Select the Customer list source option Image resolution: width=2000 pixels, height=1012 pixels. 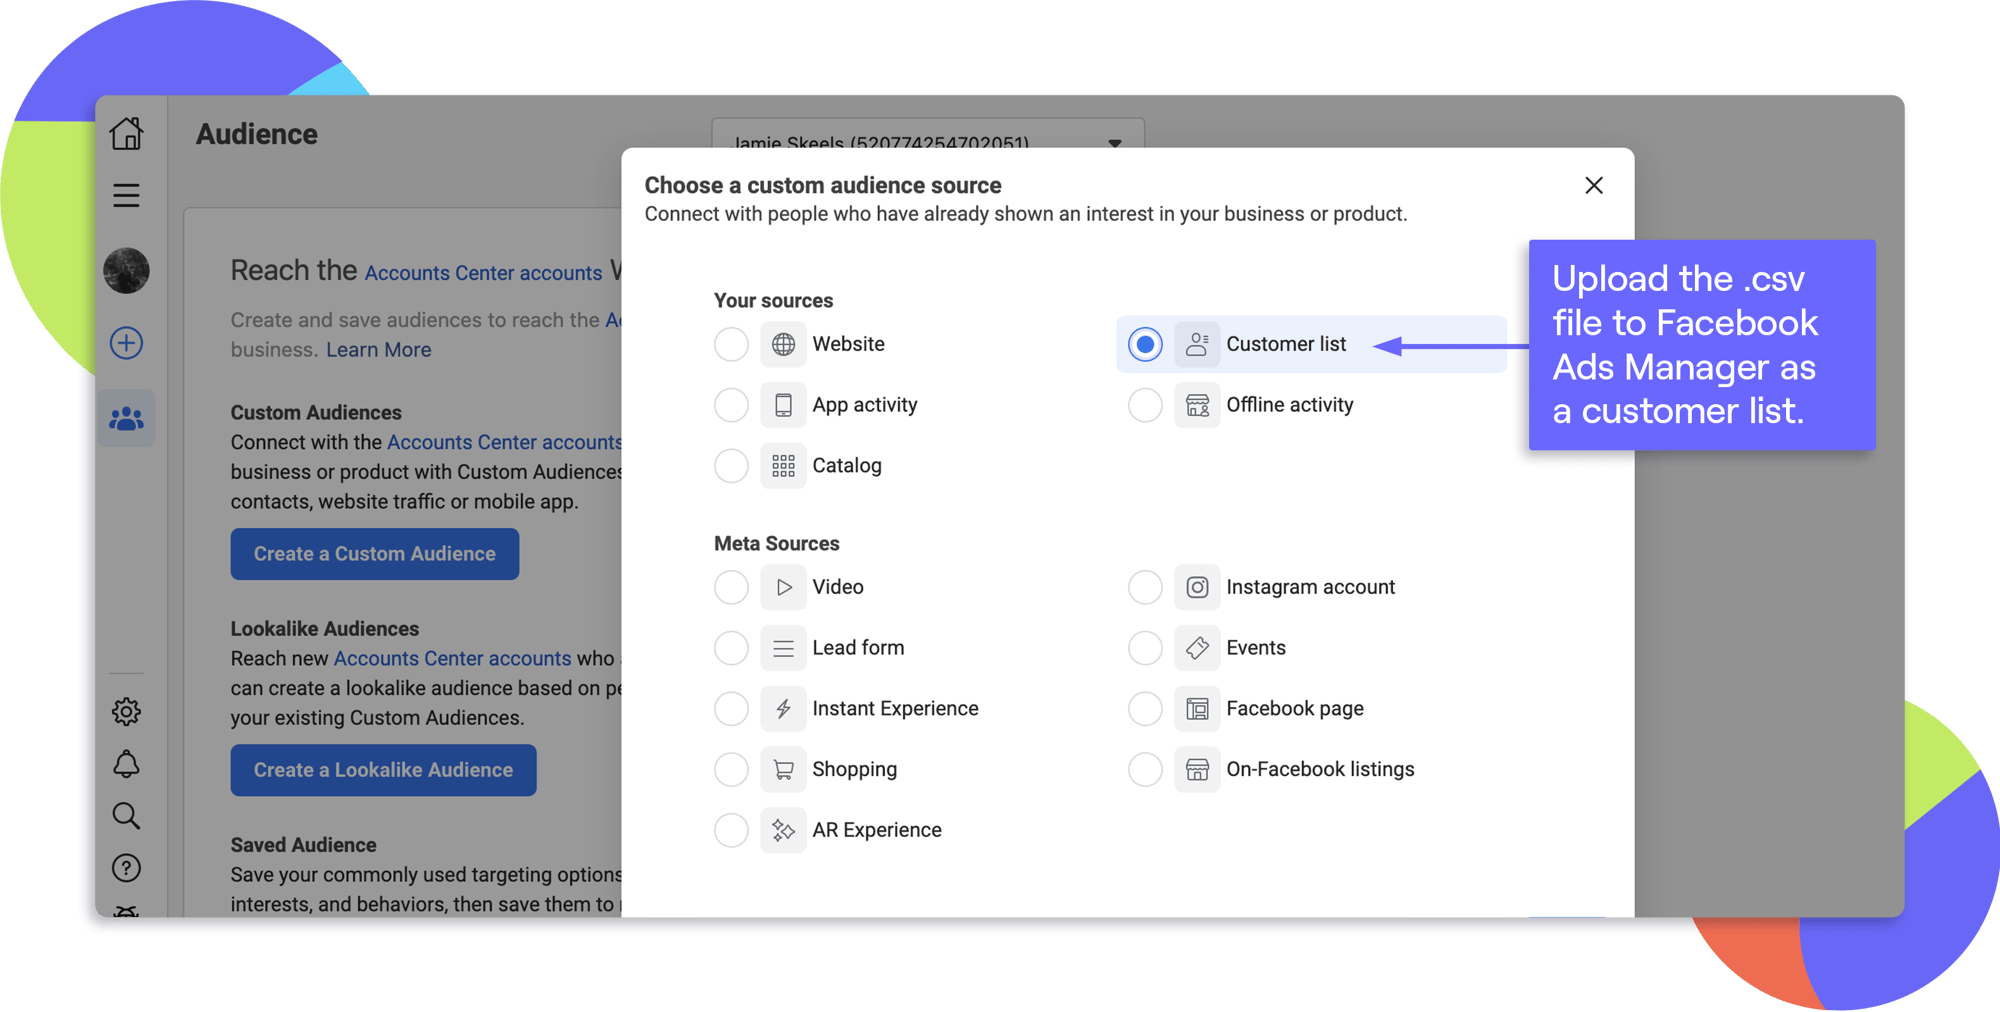coord(1145,344)
